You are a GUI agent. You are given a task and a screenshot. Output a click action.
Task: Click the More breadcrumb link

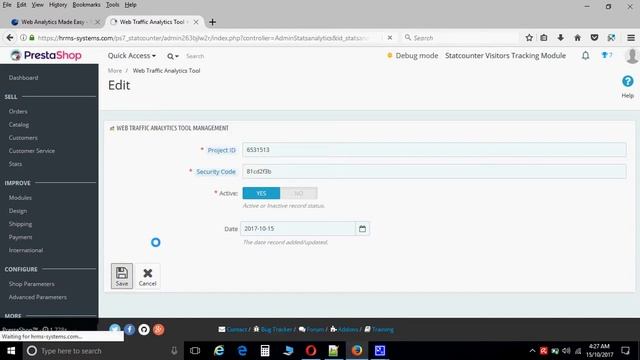pos(115,71)
